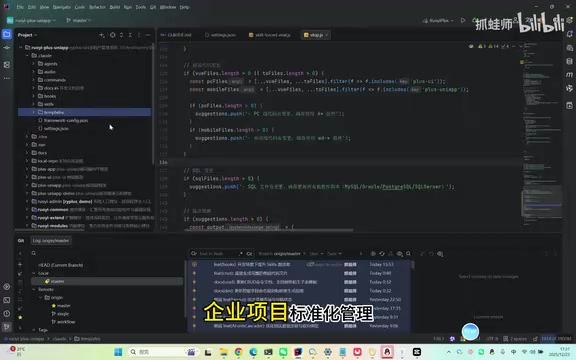Click the New File or Directory plus icon
576x360 pixels.
pos(102,35)
